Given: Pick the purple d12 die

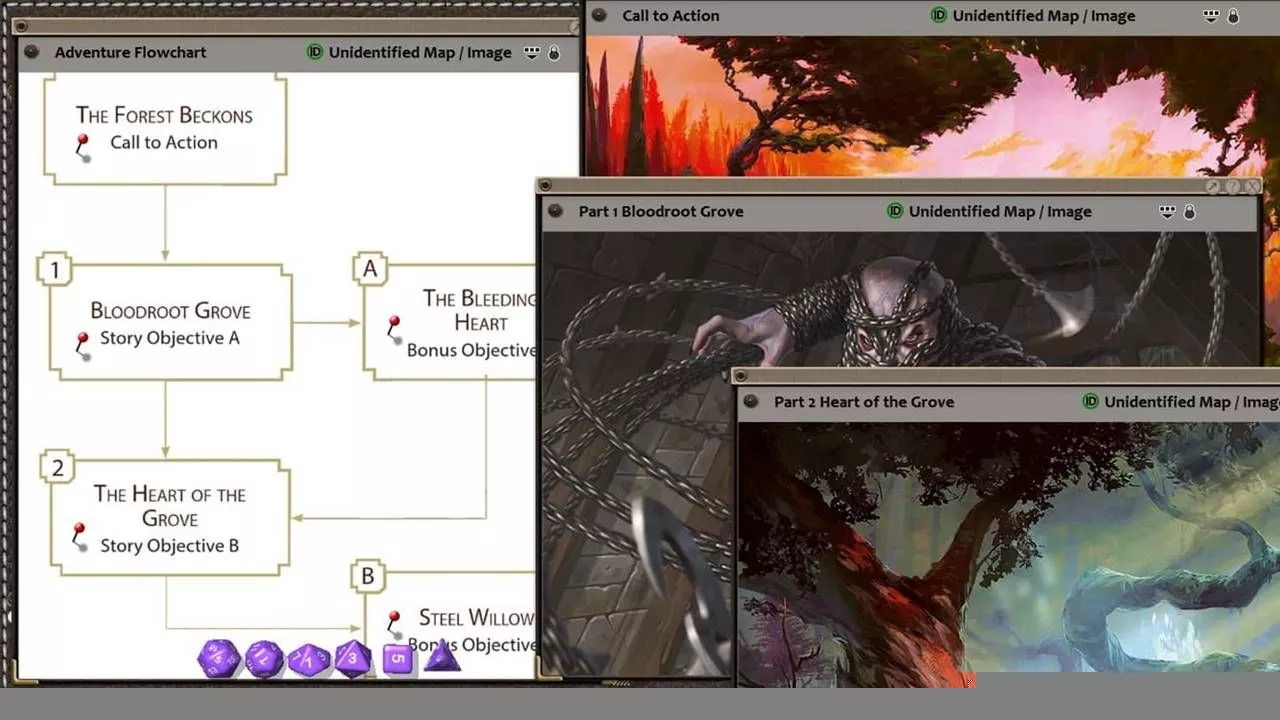Looking at the screenshot, I should click(264, 659).
